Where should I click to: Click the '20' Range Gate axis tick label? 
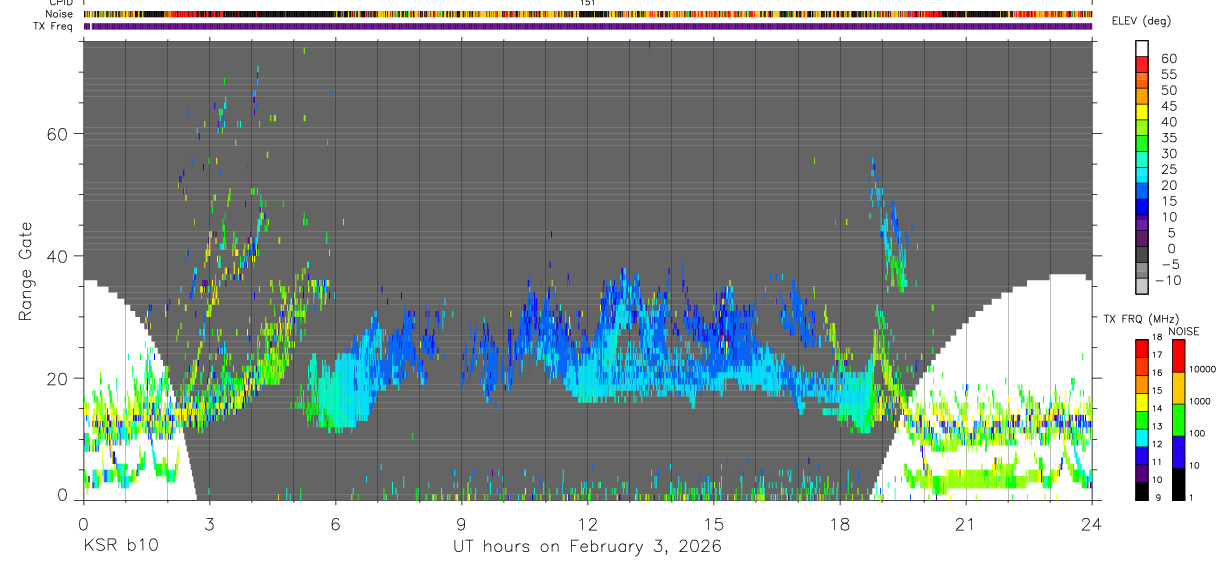pos(56,379)
